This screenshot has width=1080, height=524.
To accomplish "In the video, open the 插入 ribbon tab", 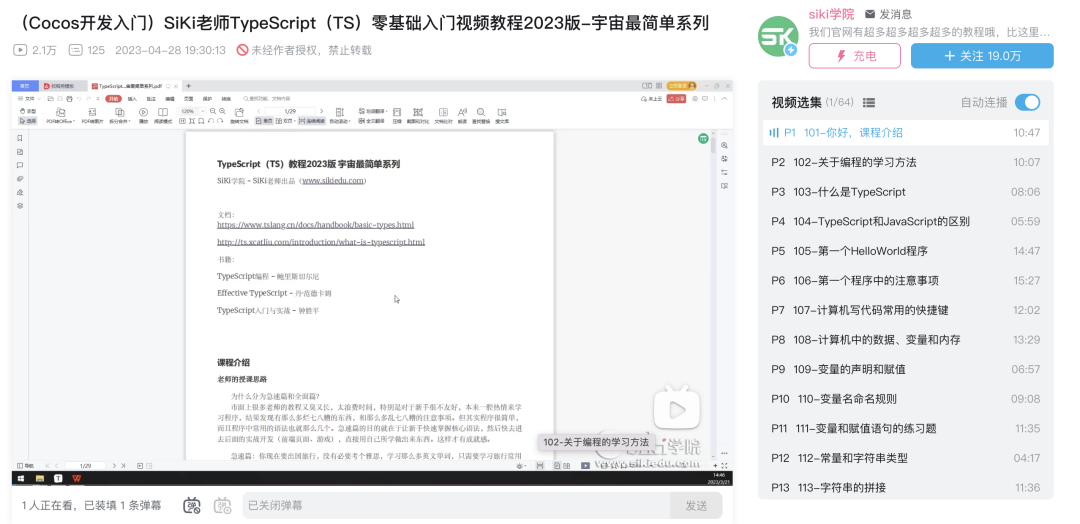I will pos(132,98).
